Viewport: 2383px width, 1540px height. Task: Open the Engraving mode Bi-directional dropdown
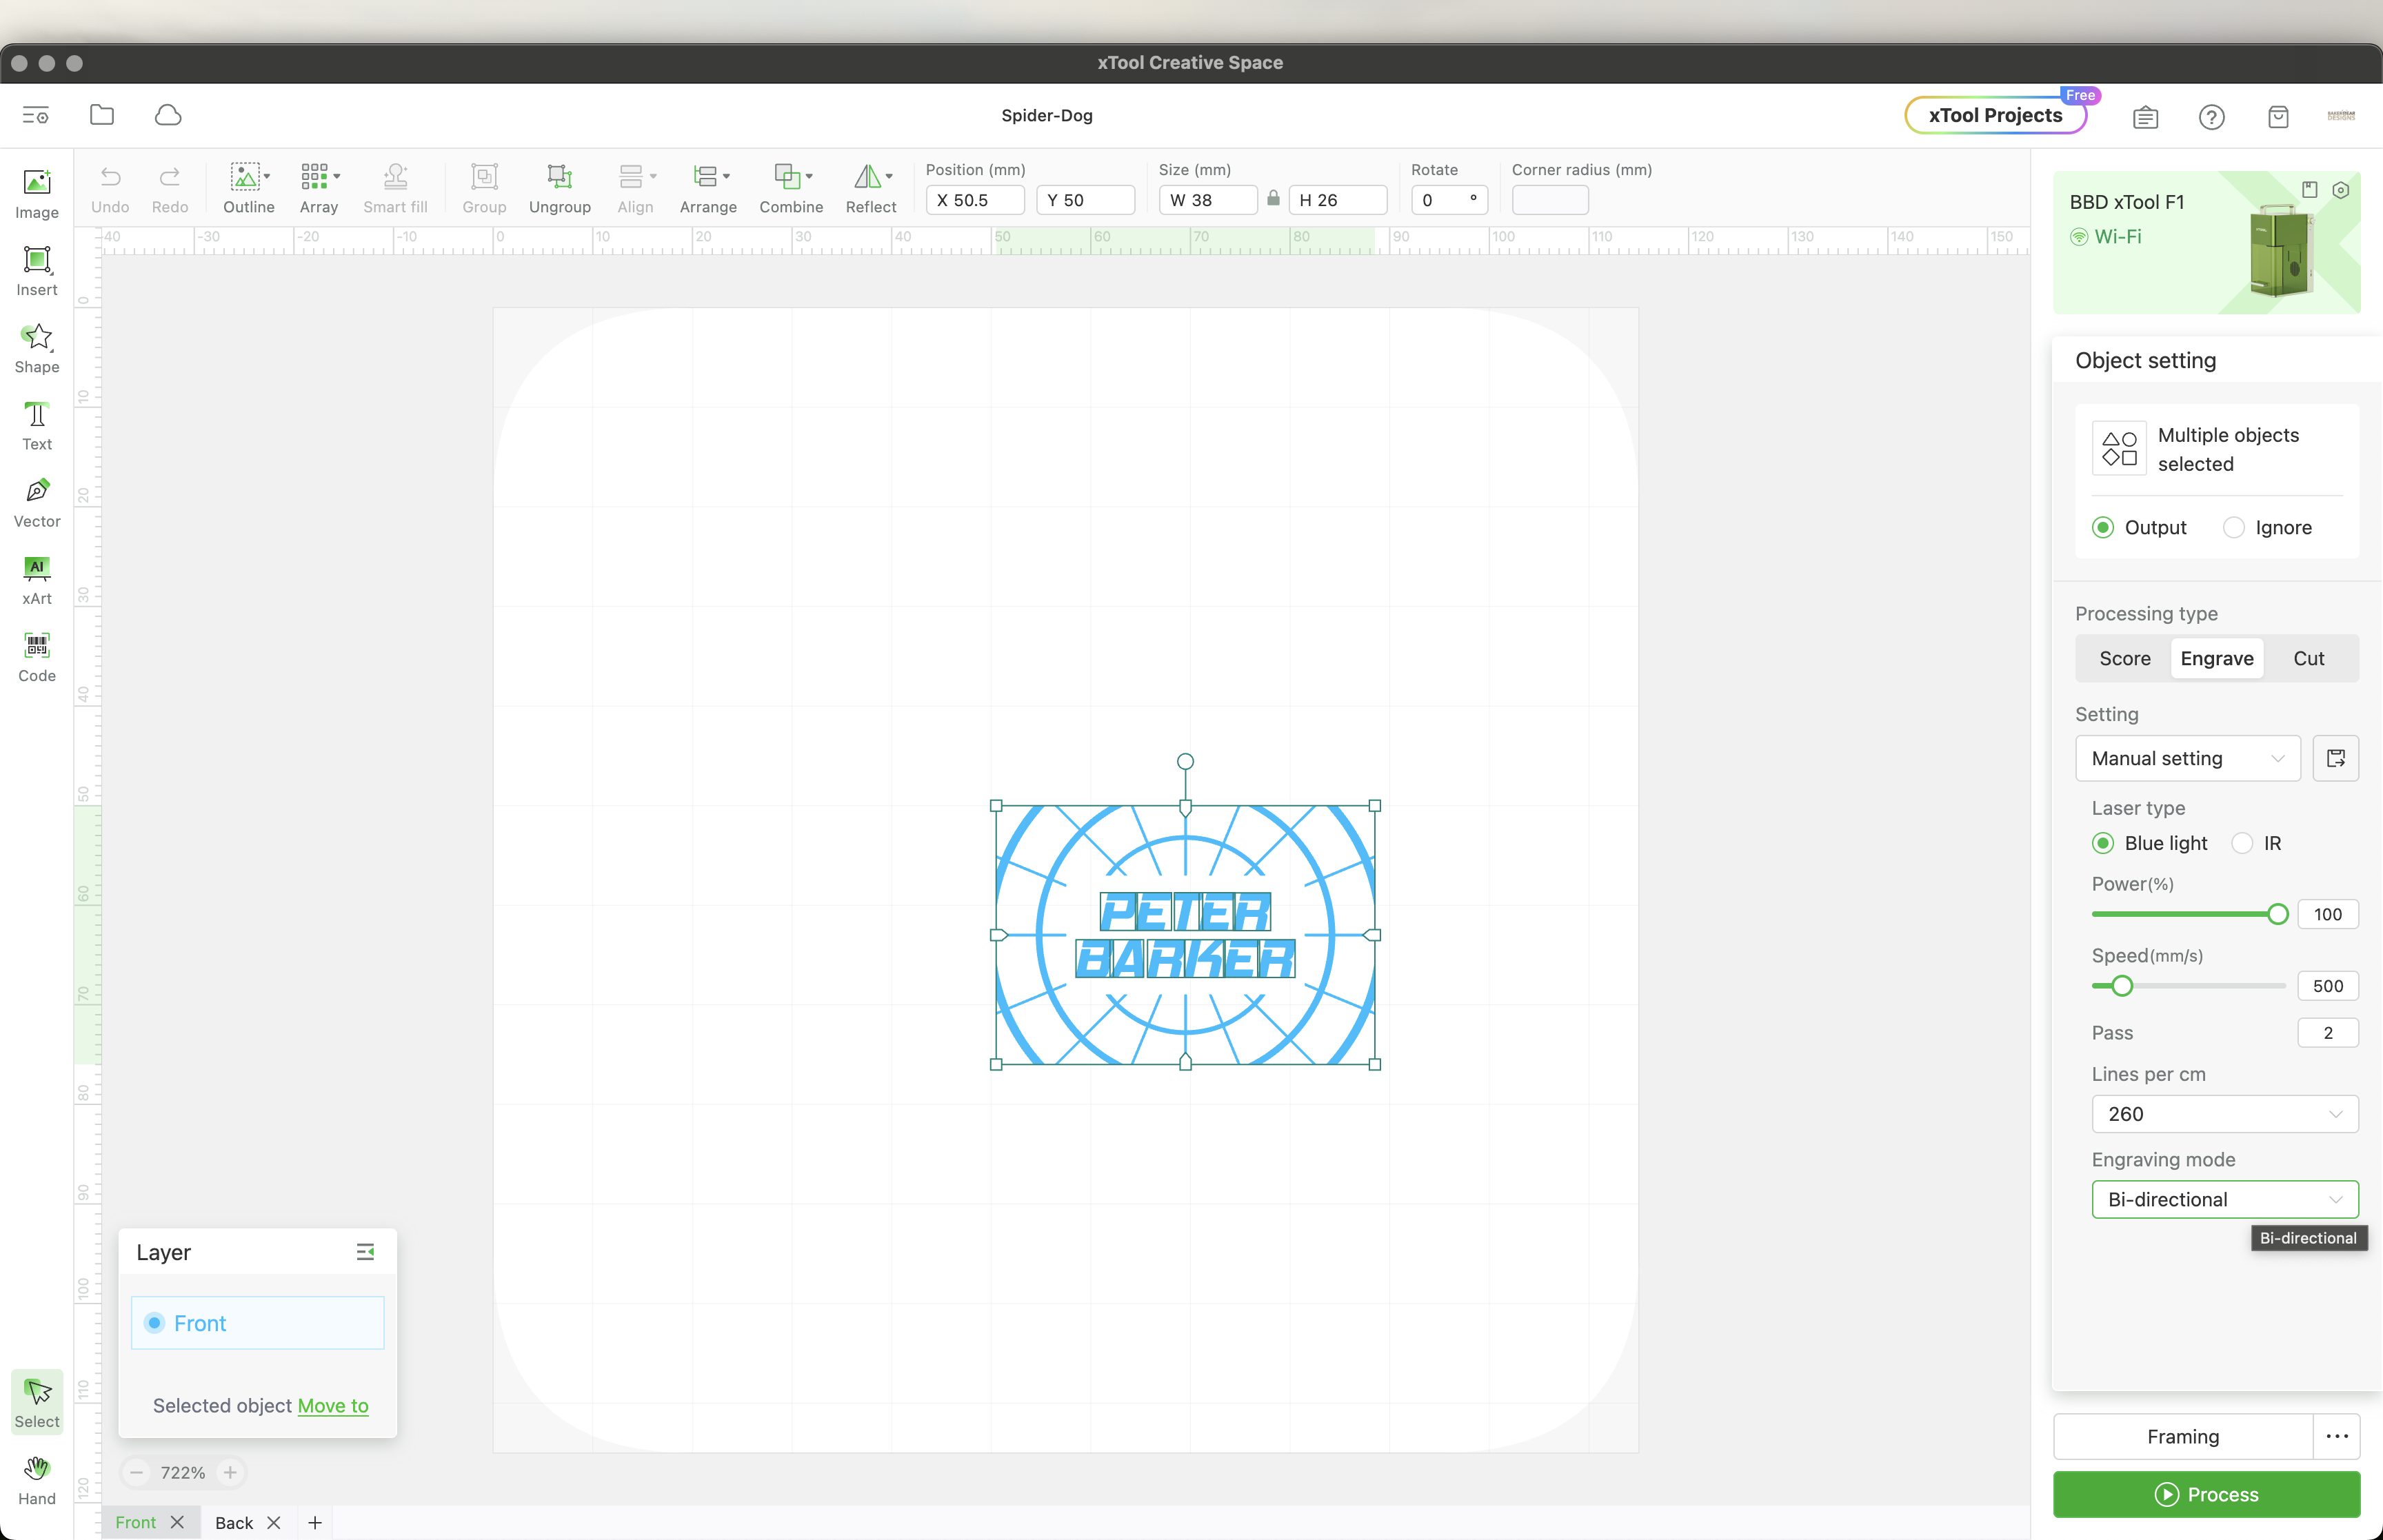point(2225,1199)
